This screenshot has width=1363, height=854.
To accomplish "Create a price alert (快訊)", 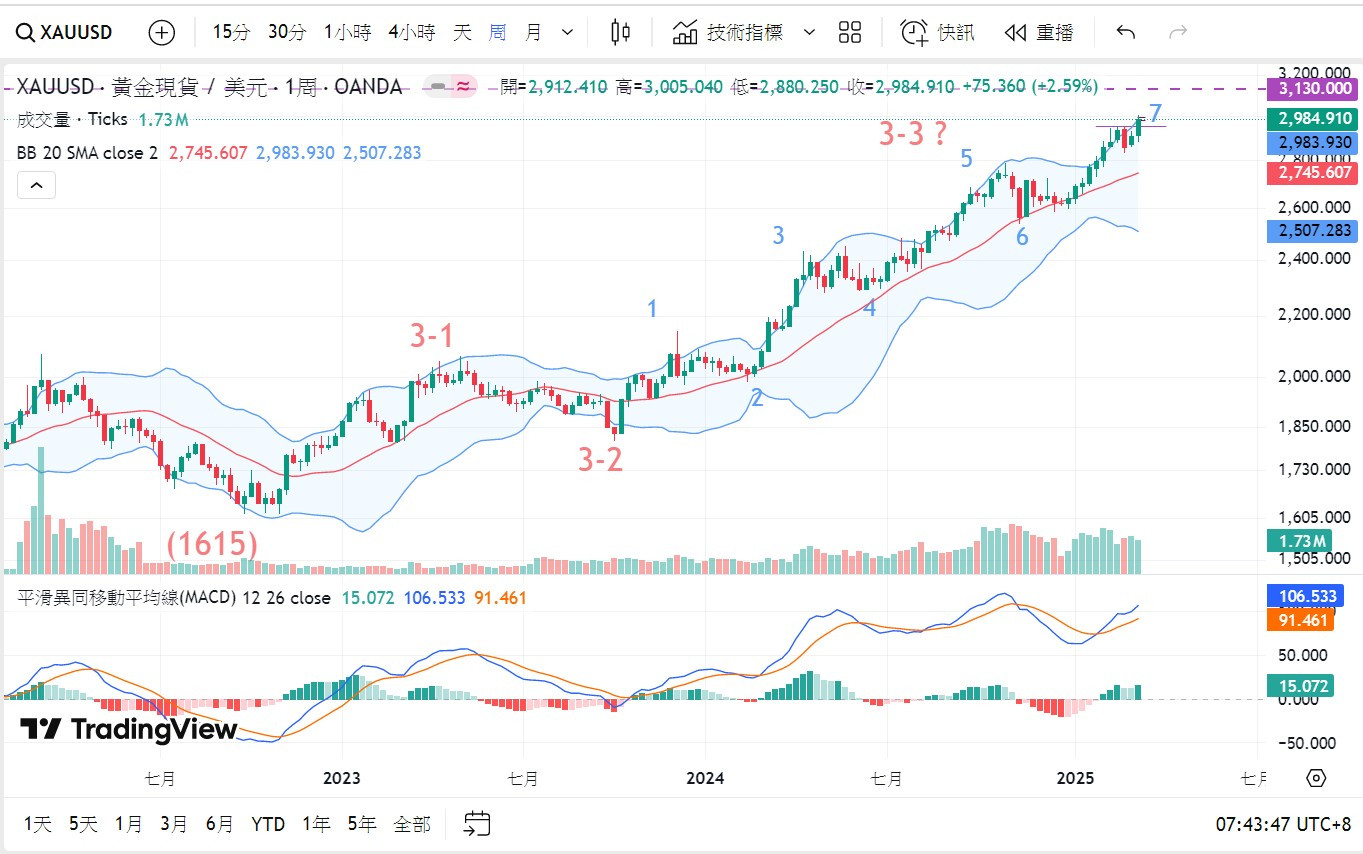I will pyautogui.click(x=937, y=32).
